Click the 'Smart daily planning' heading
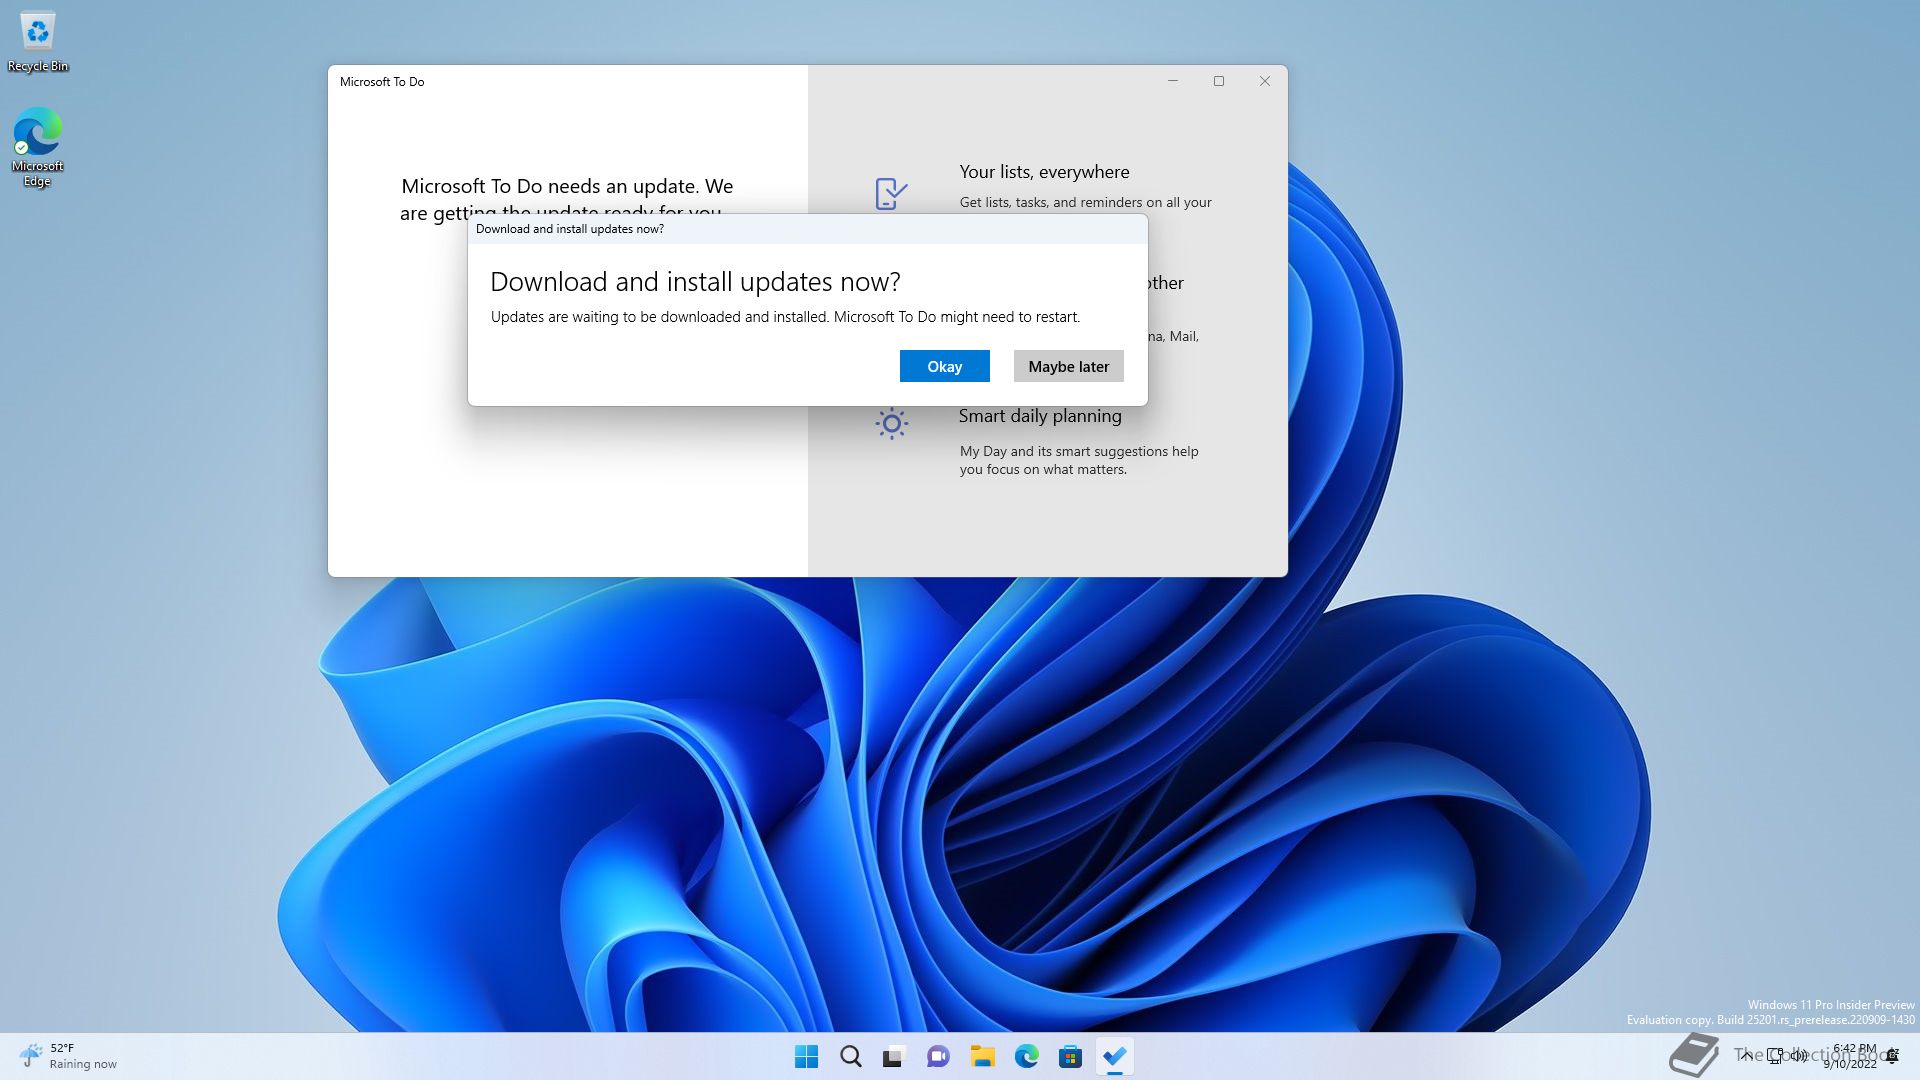 (1040, 416)
